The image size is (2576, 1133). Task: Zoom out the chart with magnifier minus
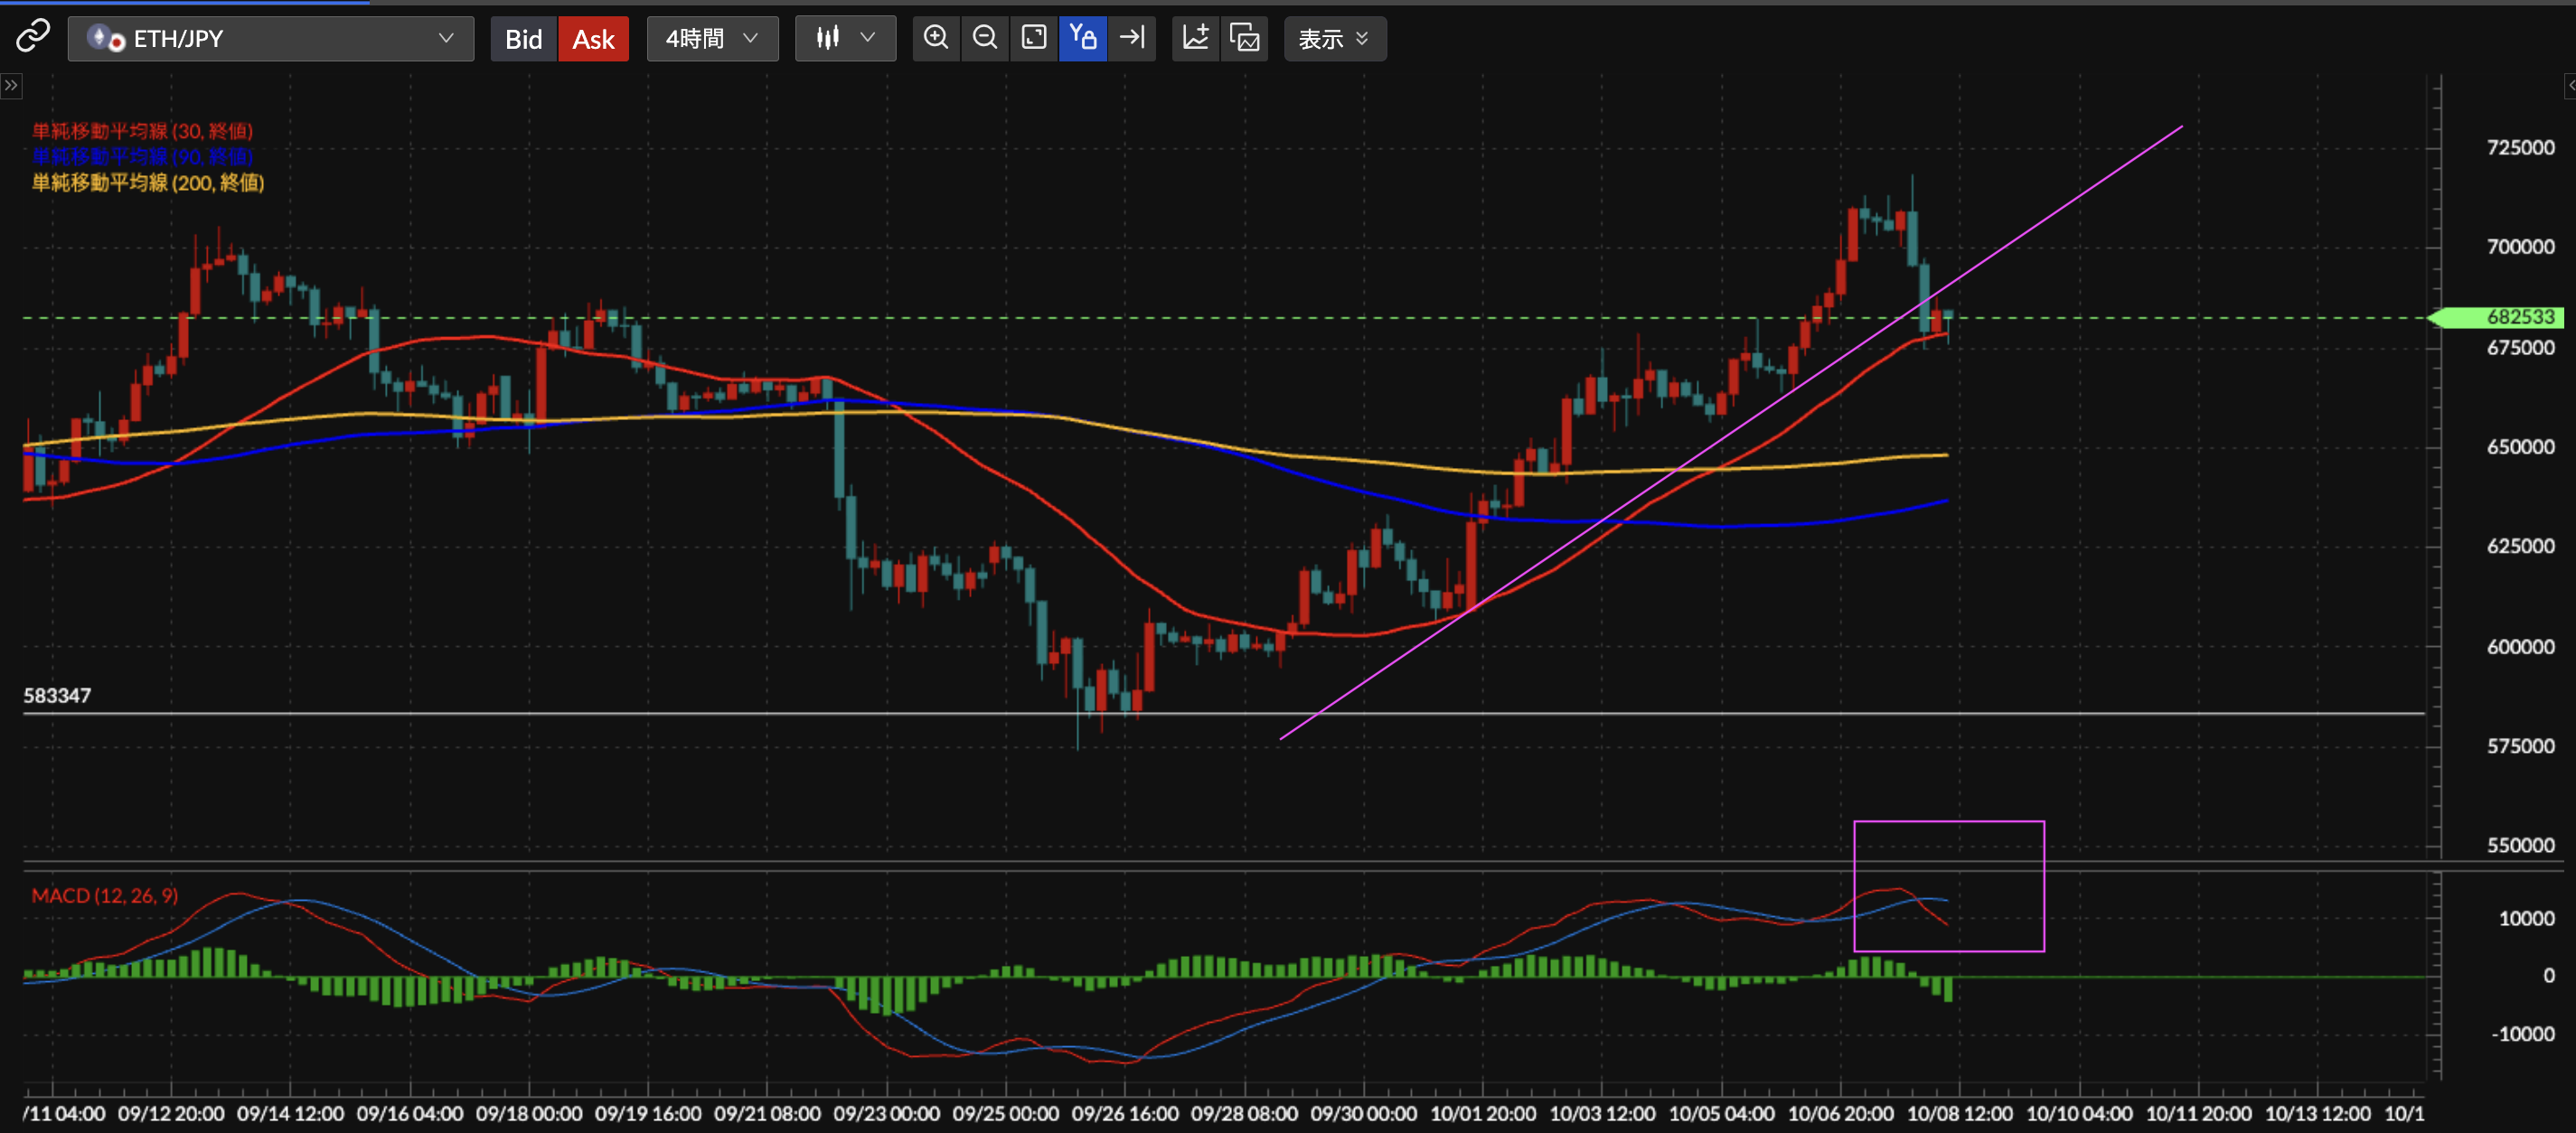985,38
